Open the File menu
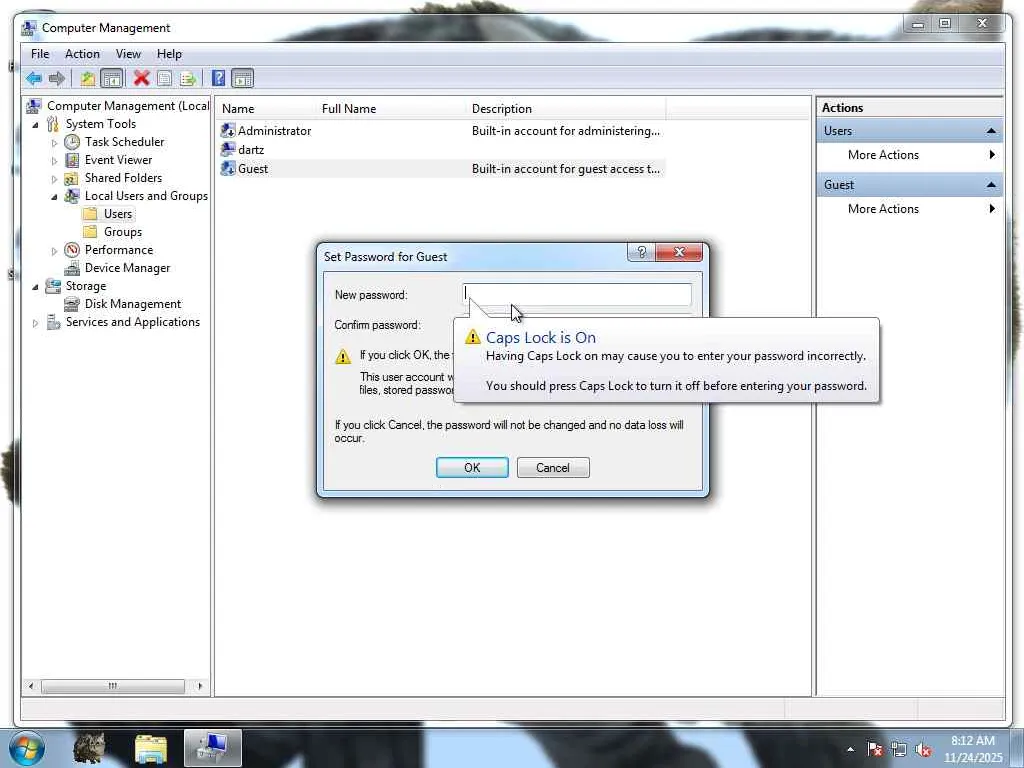Screen dimensions: 1024x768 40,54
